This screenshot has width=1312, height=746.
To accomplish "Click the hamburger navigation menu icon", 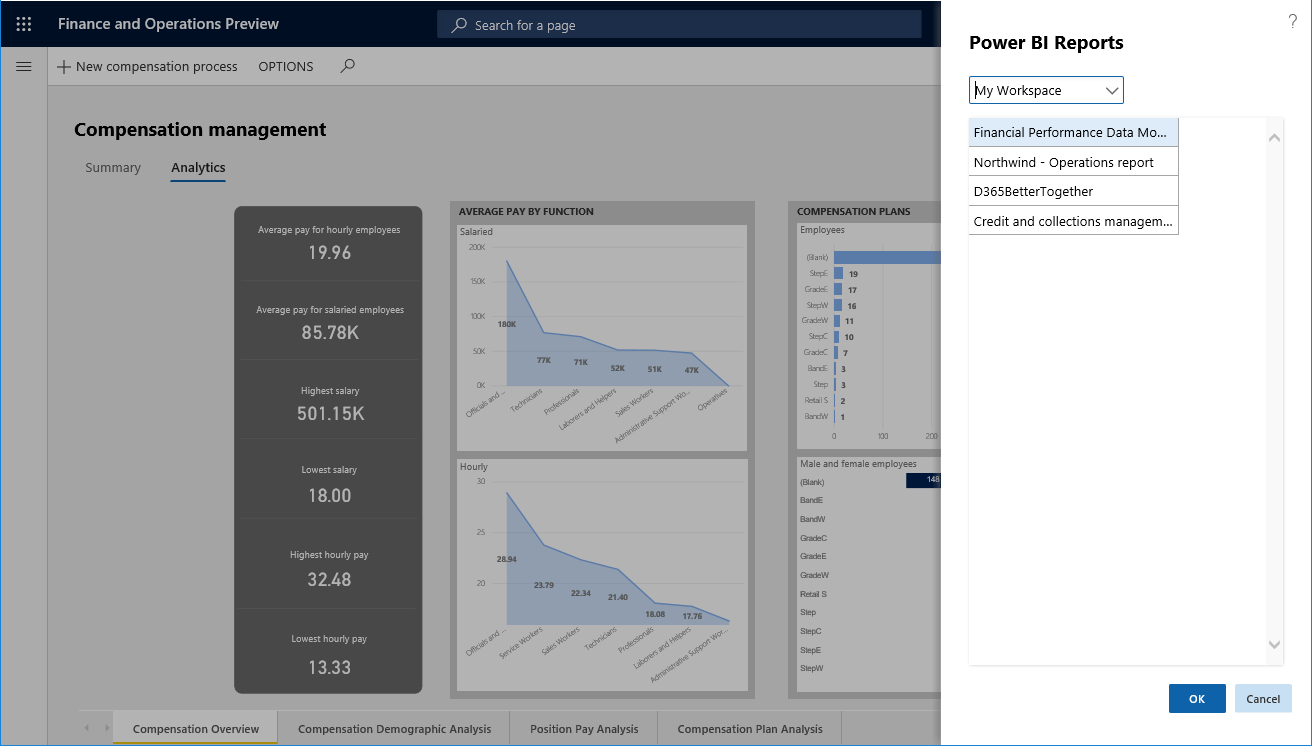I will click(24, 66).
